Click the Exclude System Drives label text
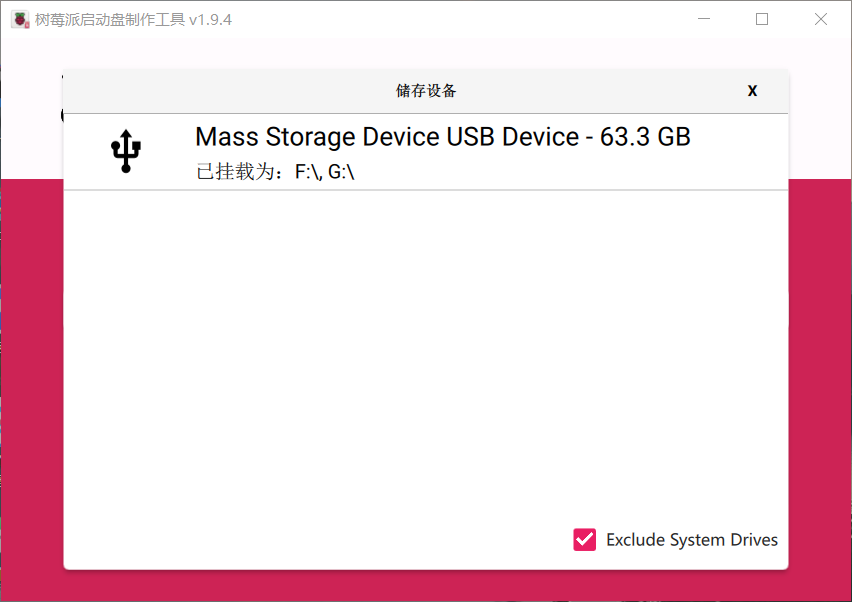The image size is (852, 602). [x=691, y=539]
